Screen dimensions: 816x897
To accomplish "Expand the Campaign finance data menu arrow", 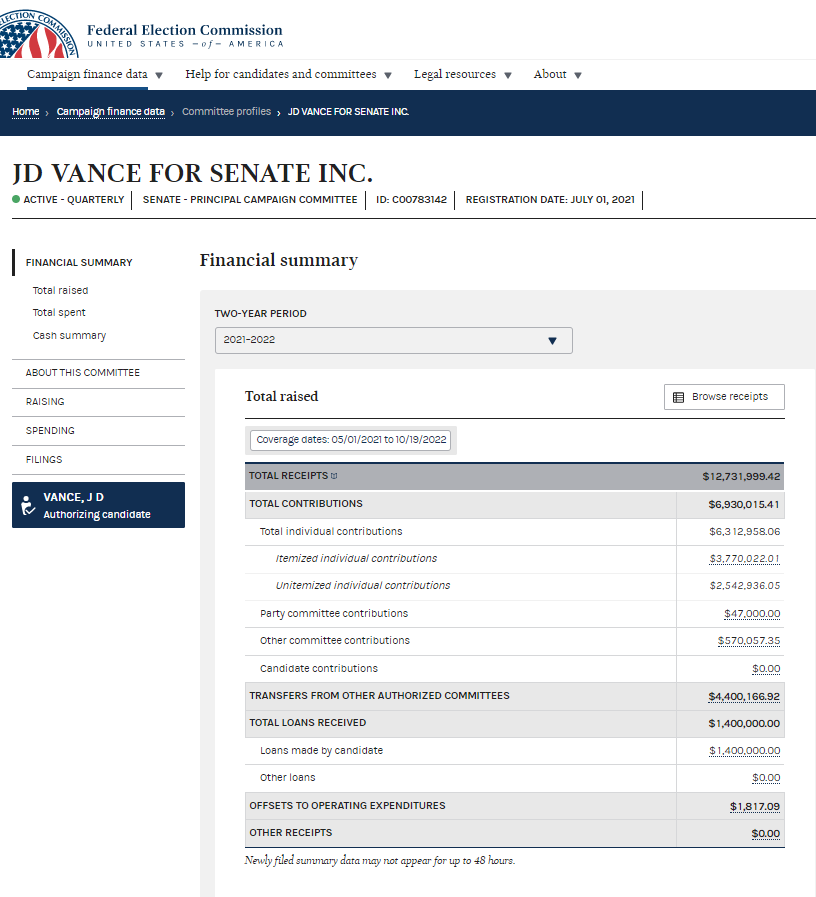I will [x=159, y=75].
